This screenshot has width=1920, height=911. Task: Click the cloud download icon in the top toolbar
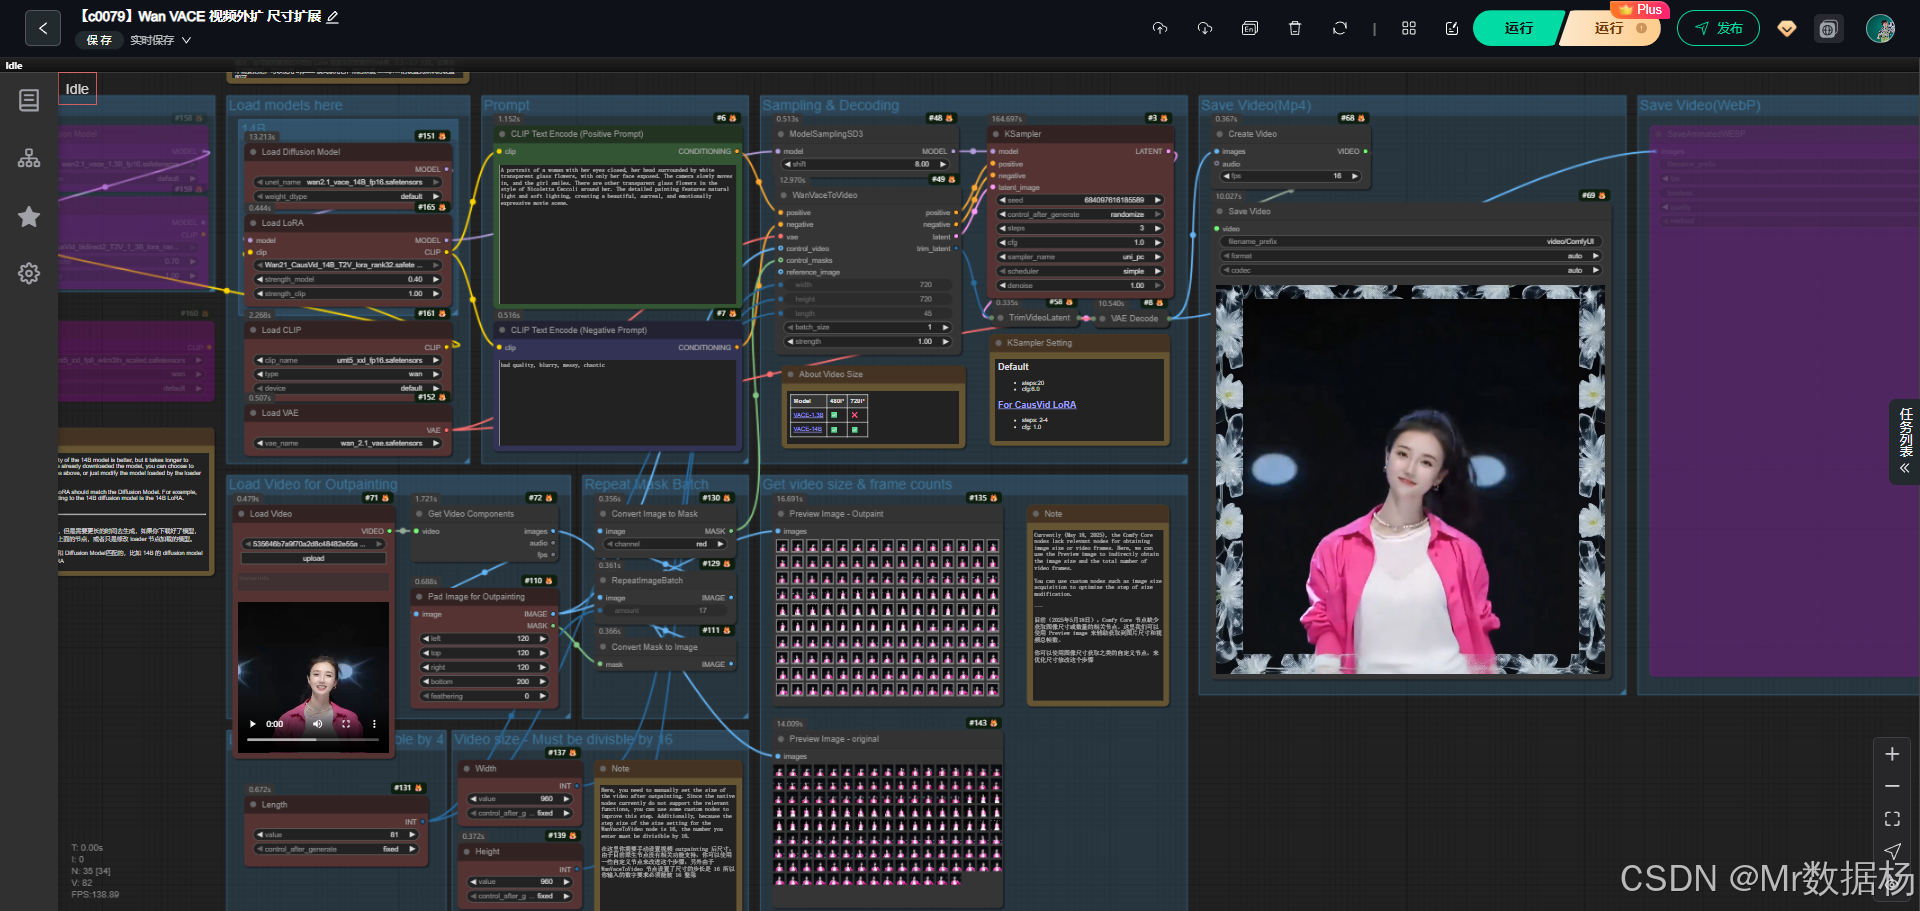1205,28
